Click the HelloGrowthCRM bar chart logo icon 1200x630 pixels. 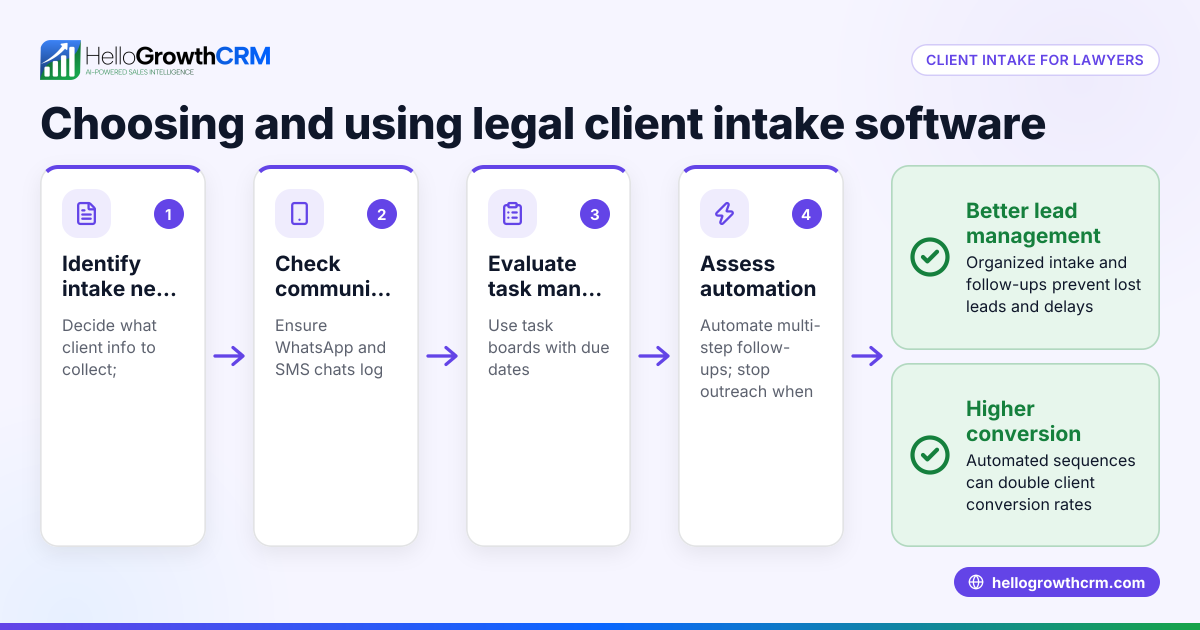[x=60, y=60]
